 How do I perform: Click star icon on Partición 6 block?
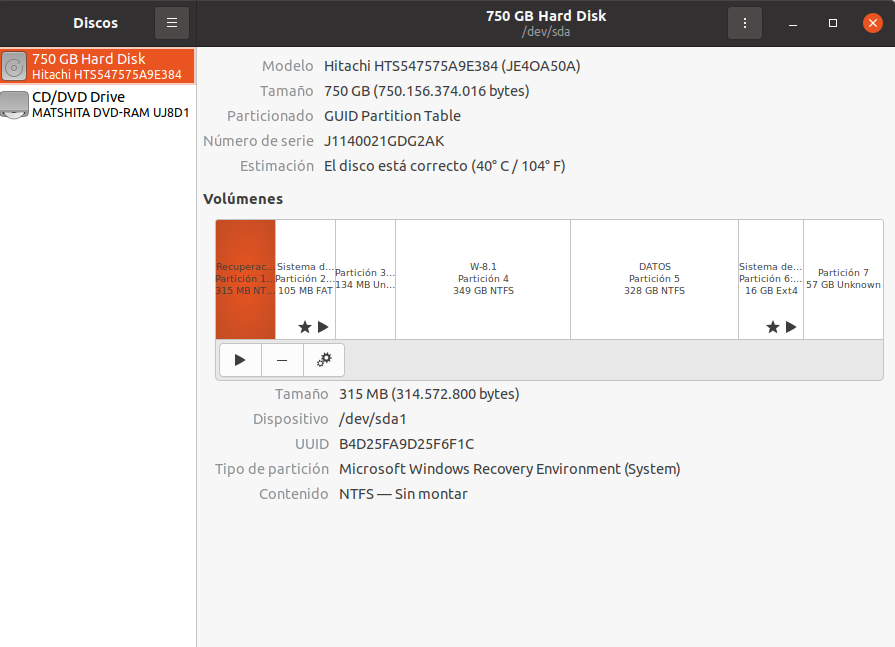773,327
